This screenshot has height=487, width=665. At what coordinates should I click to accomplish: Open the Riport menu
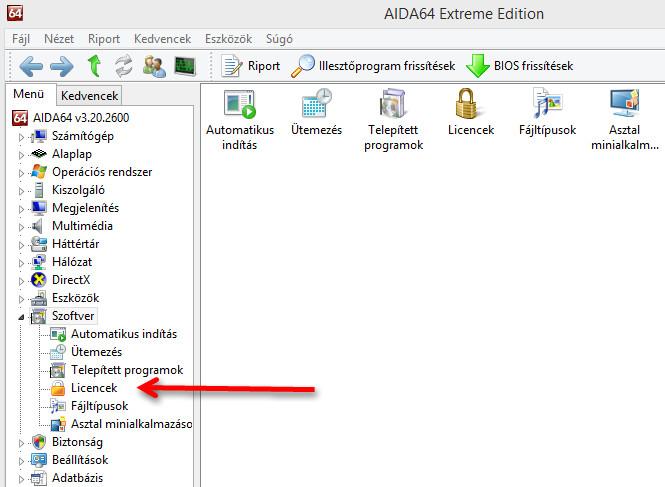point(104,39)
